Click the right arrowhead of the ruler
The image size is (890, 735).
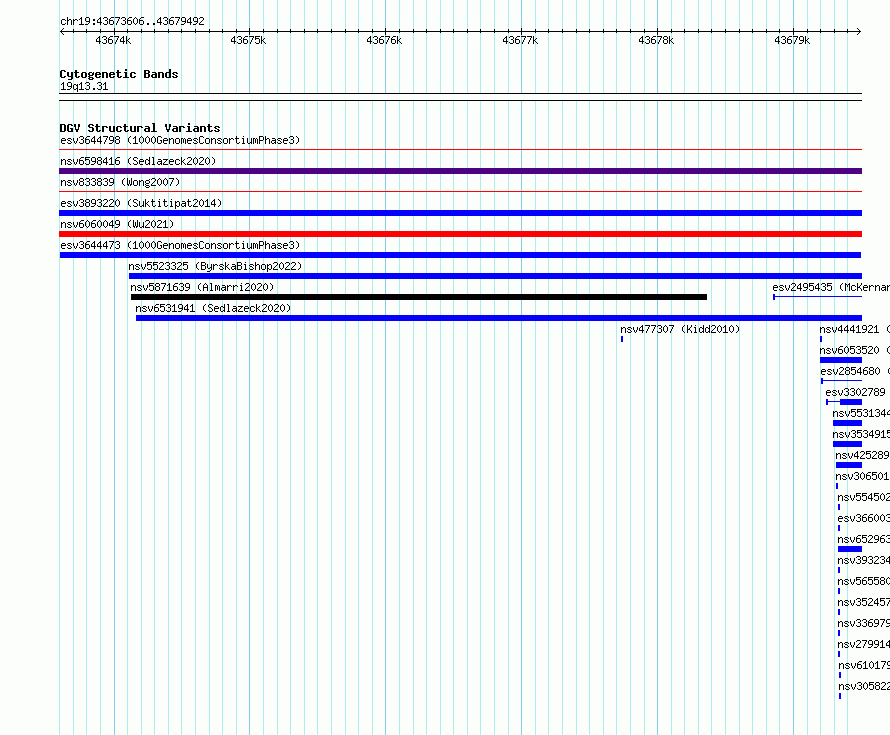[x=859, y=32]
